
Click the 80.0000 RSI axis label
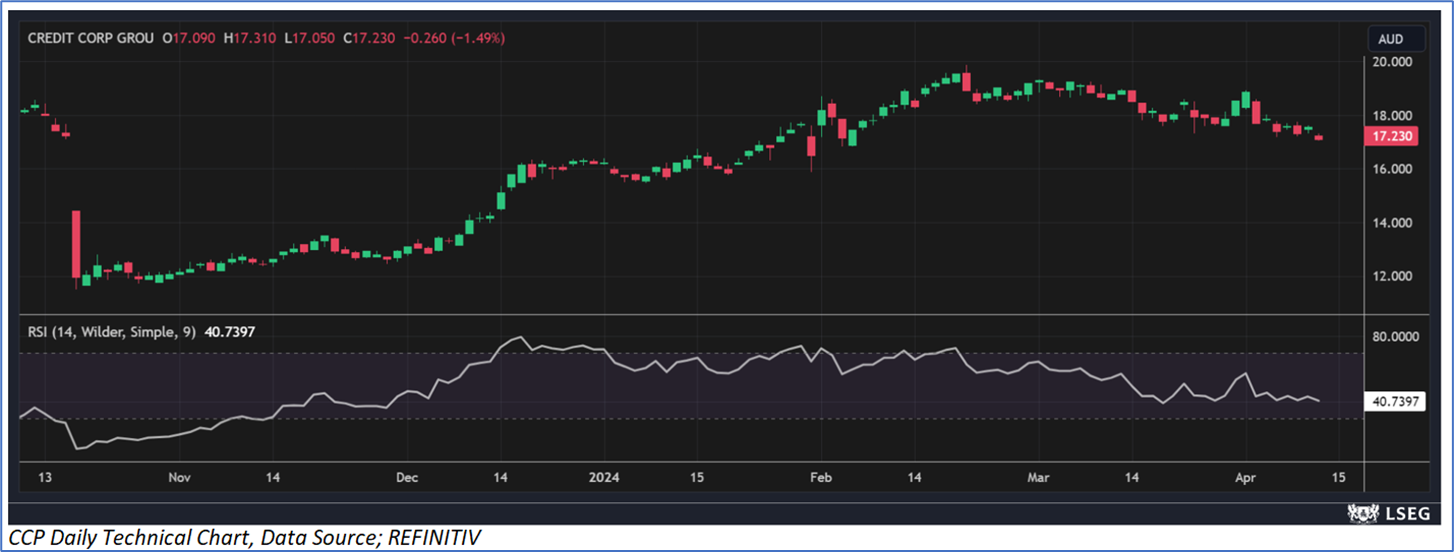[1395, 337]
